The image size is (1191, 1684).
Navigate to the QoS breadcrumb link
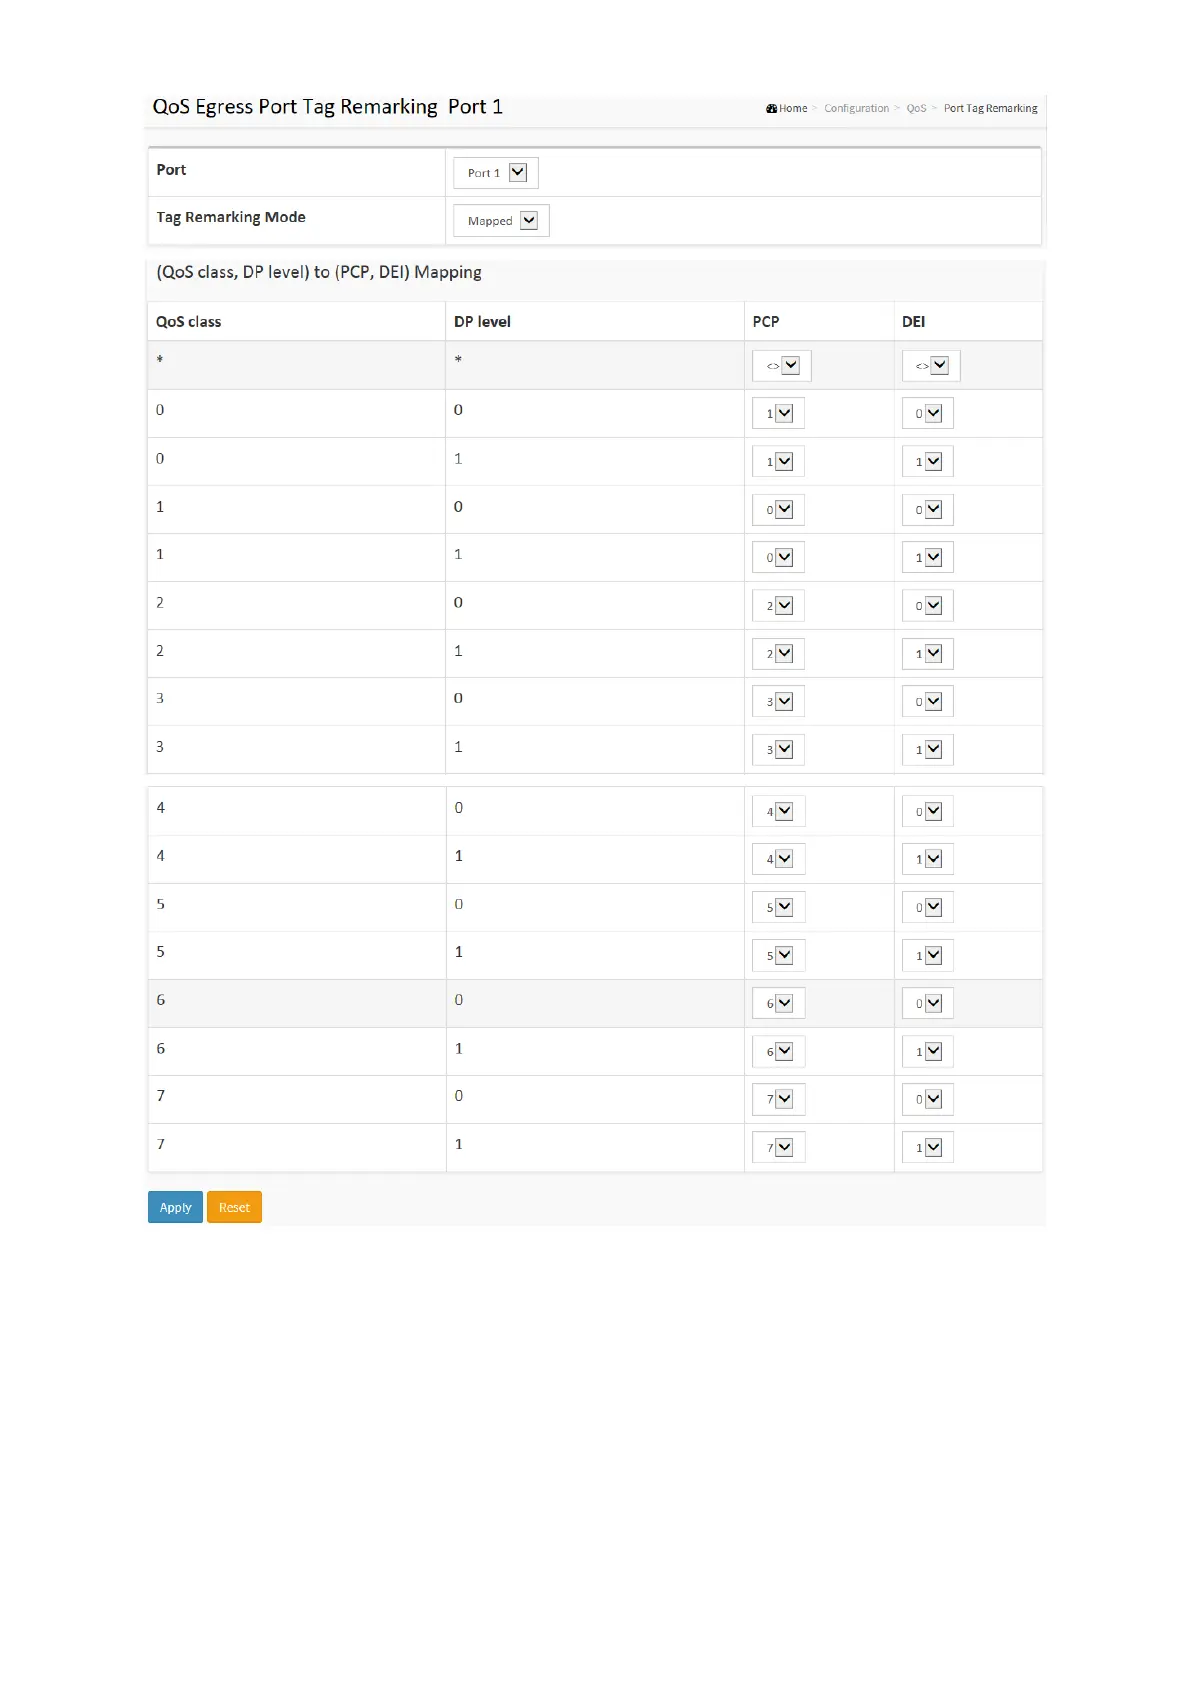[x=916, y=108]
